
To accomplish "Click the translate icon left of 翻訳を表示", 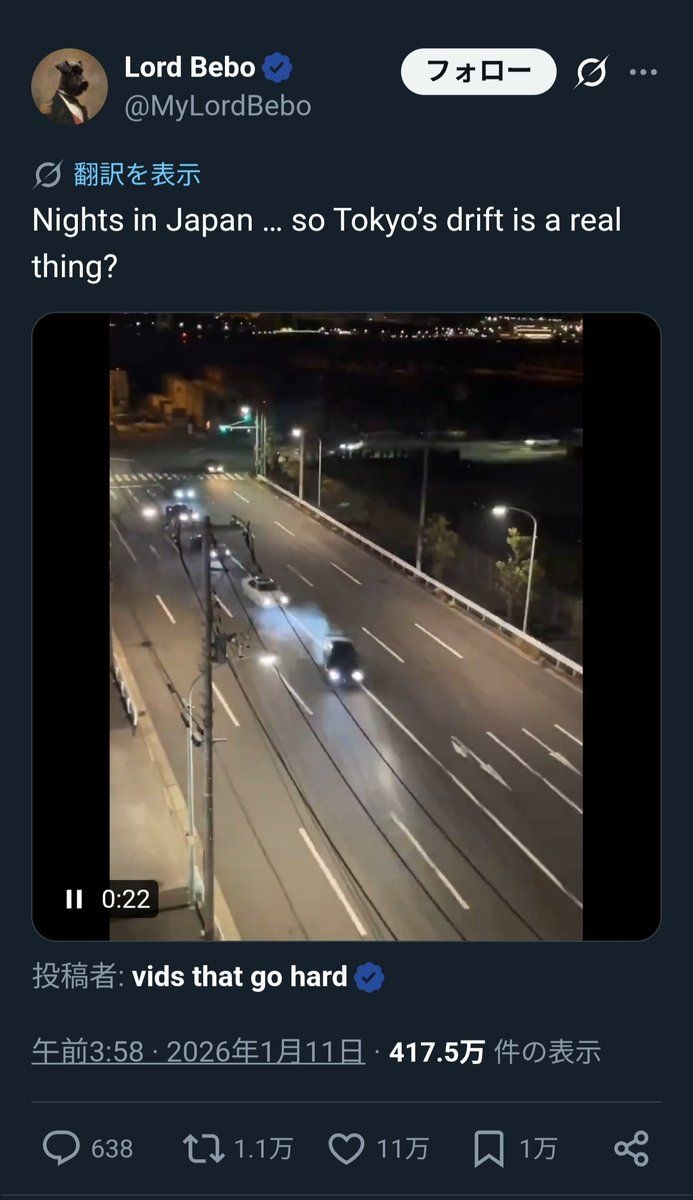I will click(48, 174).
